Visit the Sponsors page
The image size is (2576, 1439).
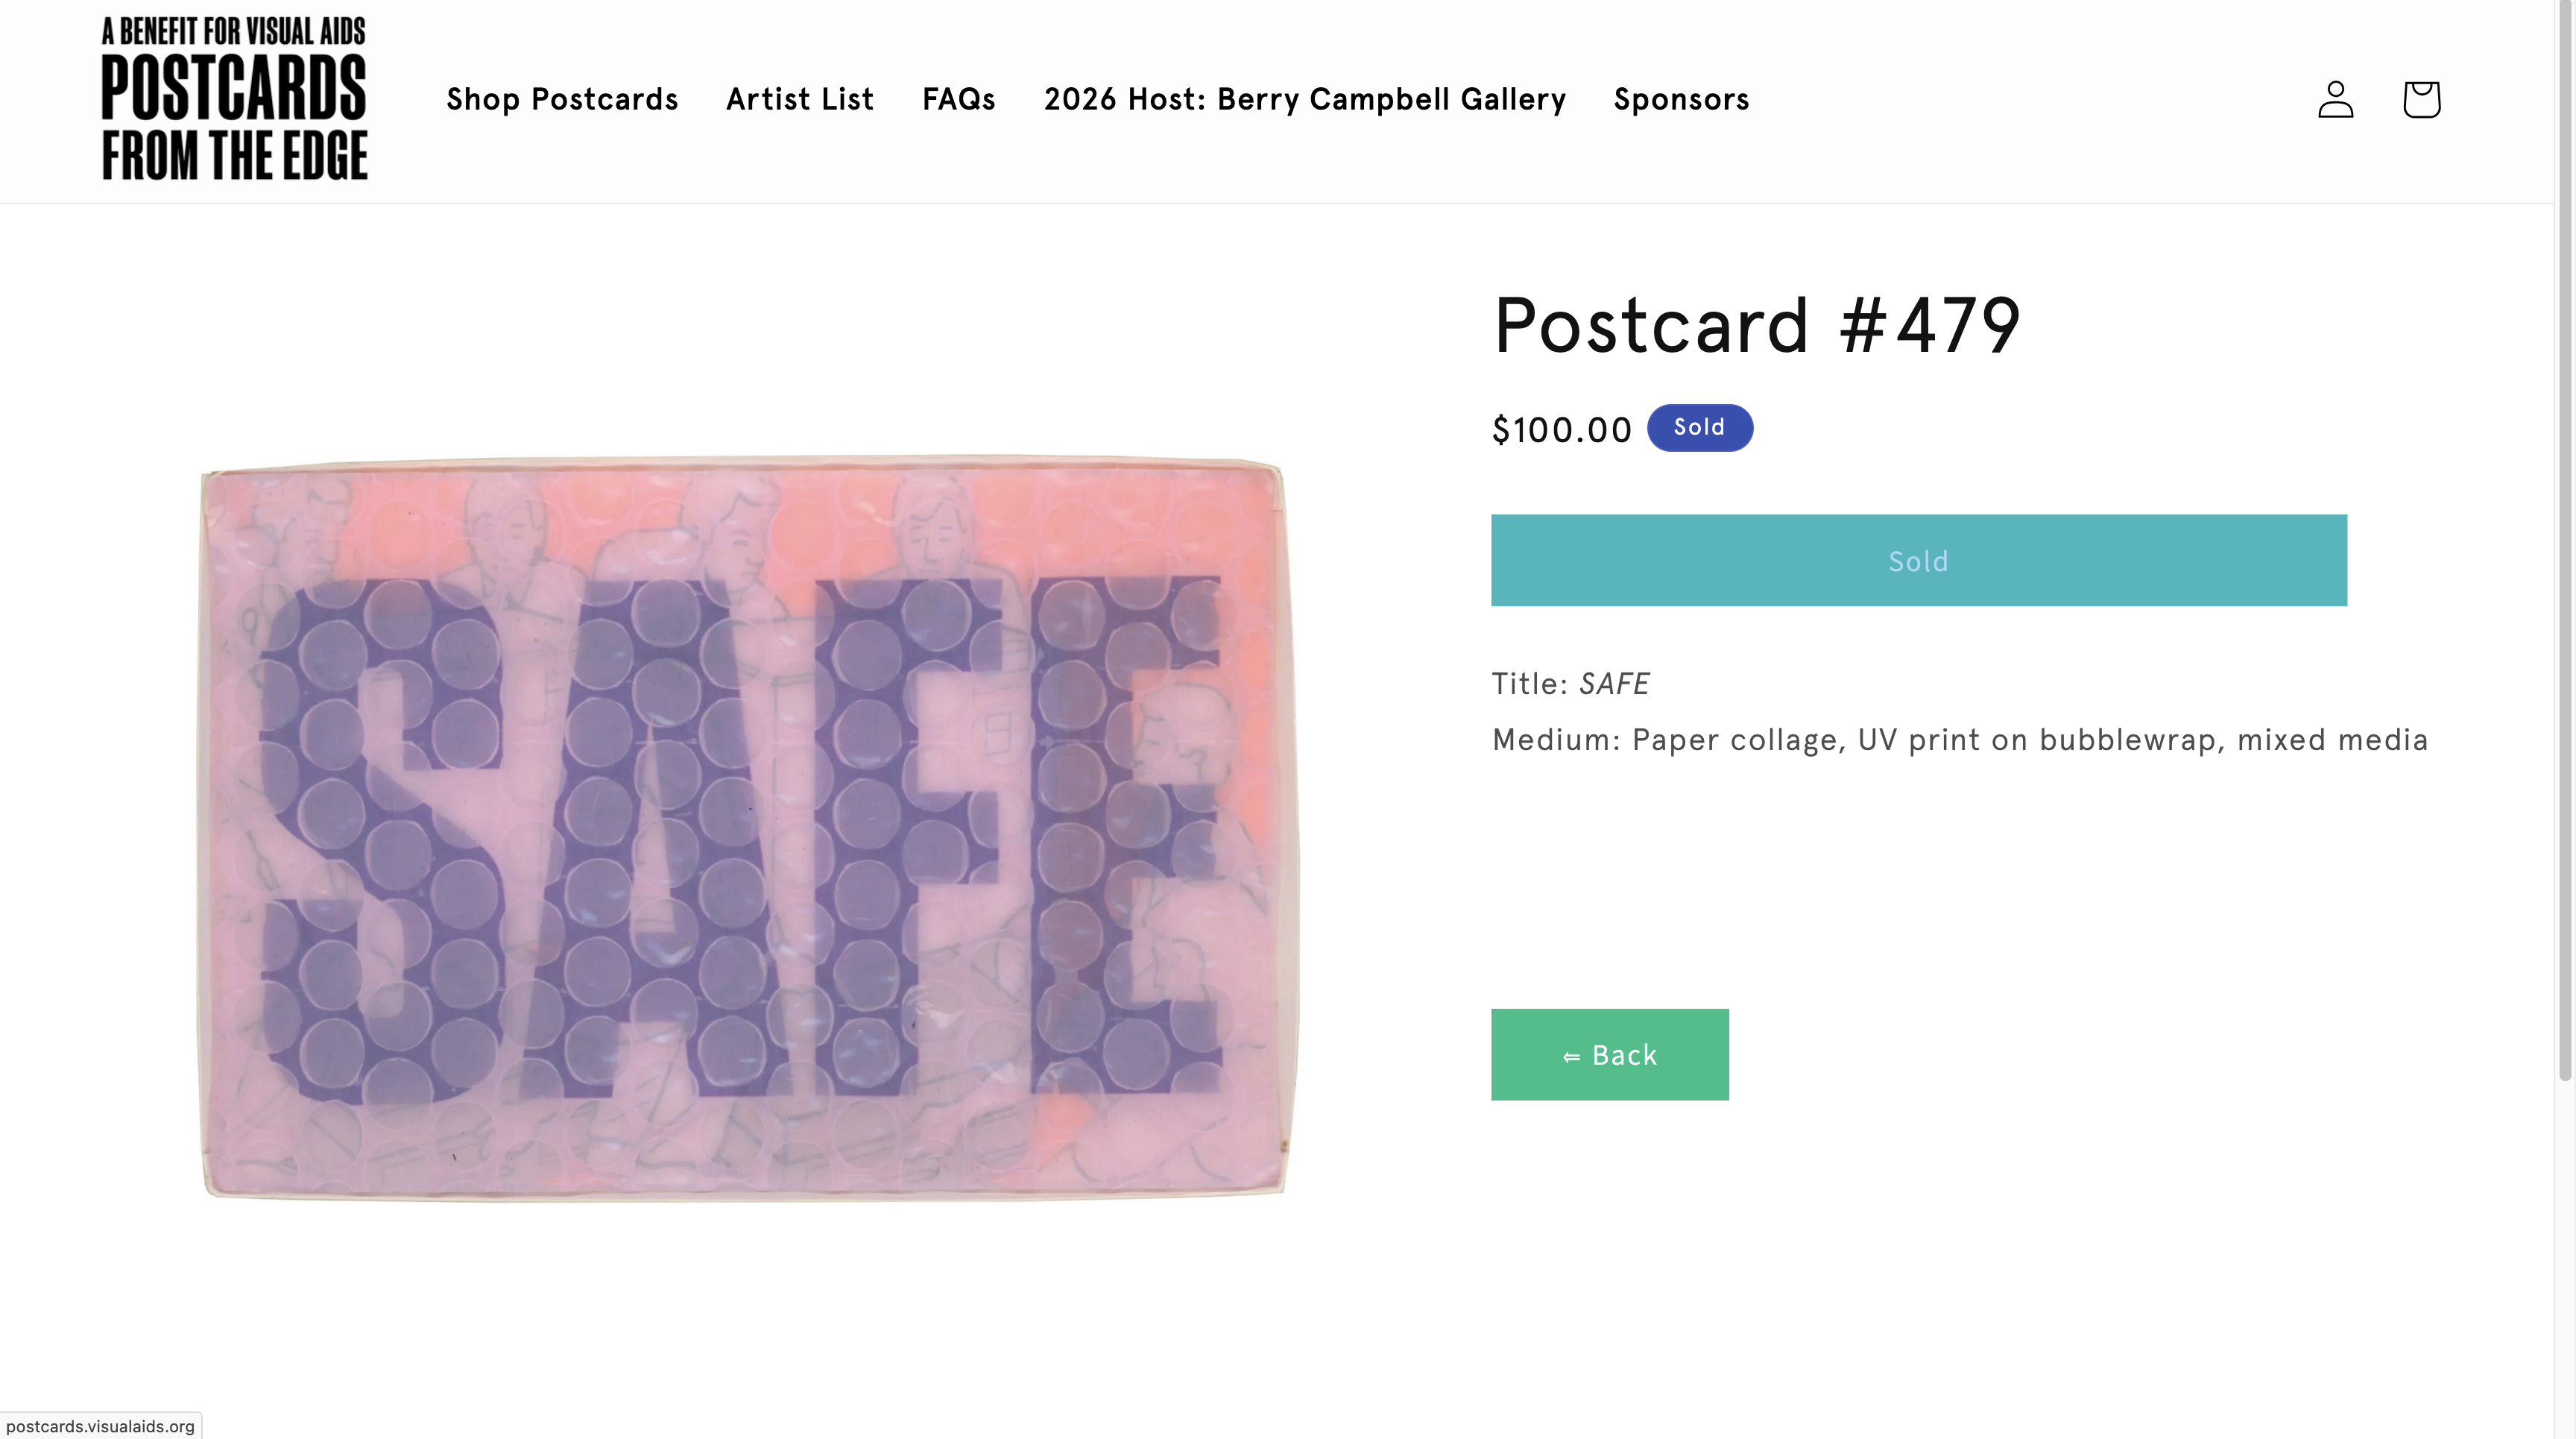(x=1681, y=99)
